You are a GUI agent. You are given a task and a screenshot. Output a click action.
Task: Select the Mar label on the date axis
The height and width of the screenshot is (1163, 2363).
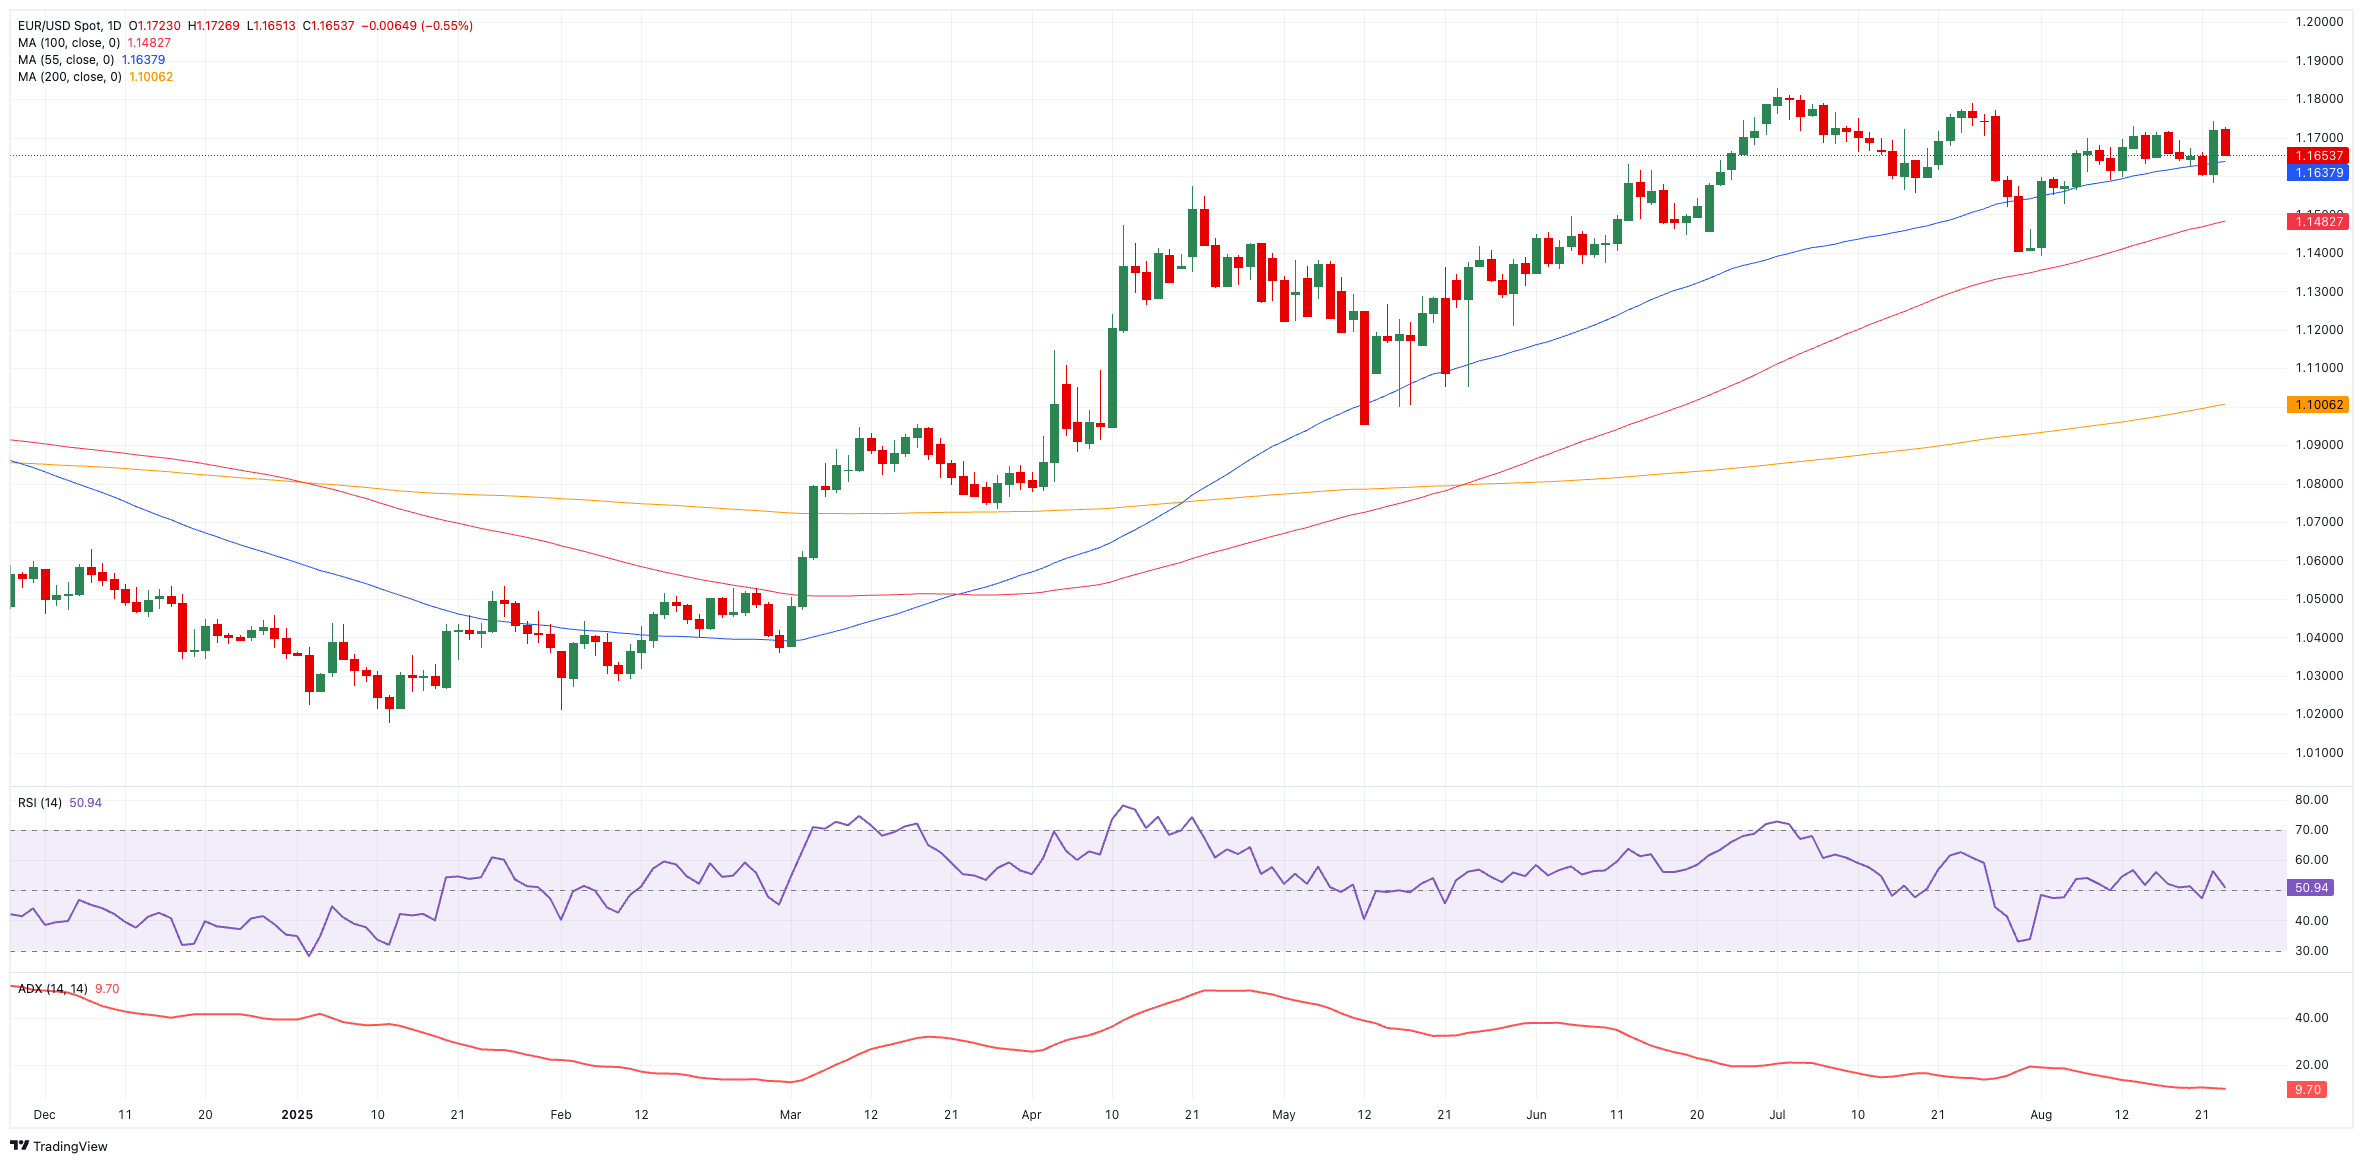790,1115
